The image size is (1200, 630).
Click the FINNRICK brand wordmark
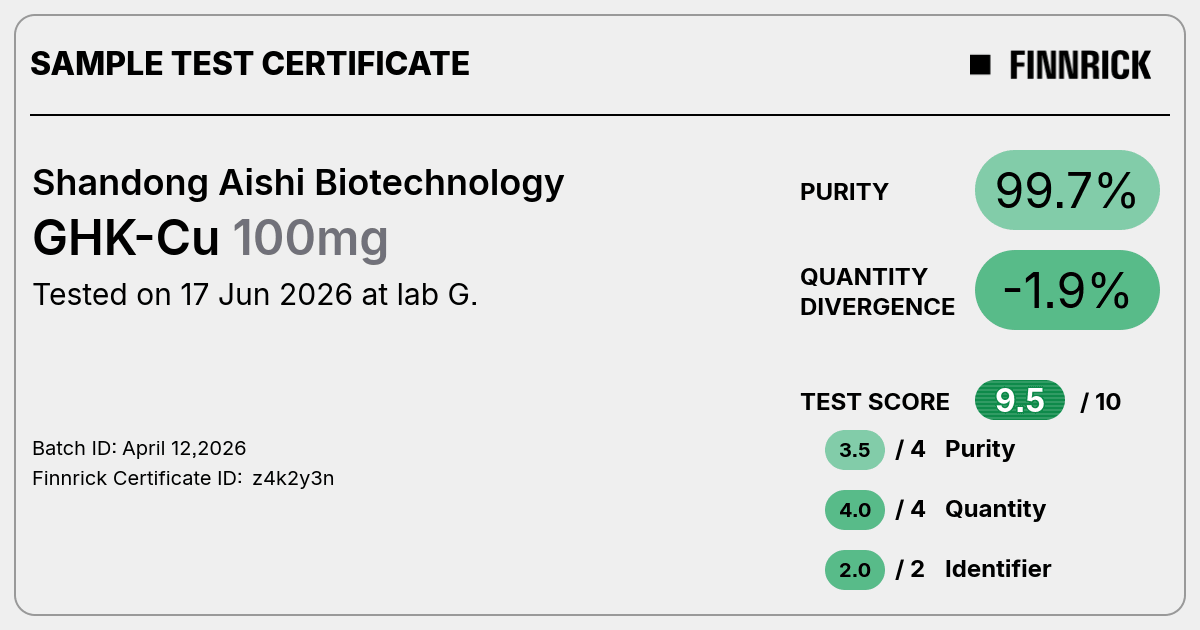pos(1080,65)
